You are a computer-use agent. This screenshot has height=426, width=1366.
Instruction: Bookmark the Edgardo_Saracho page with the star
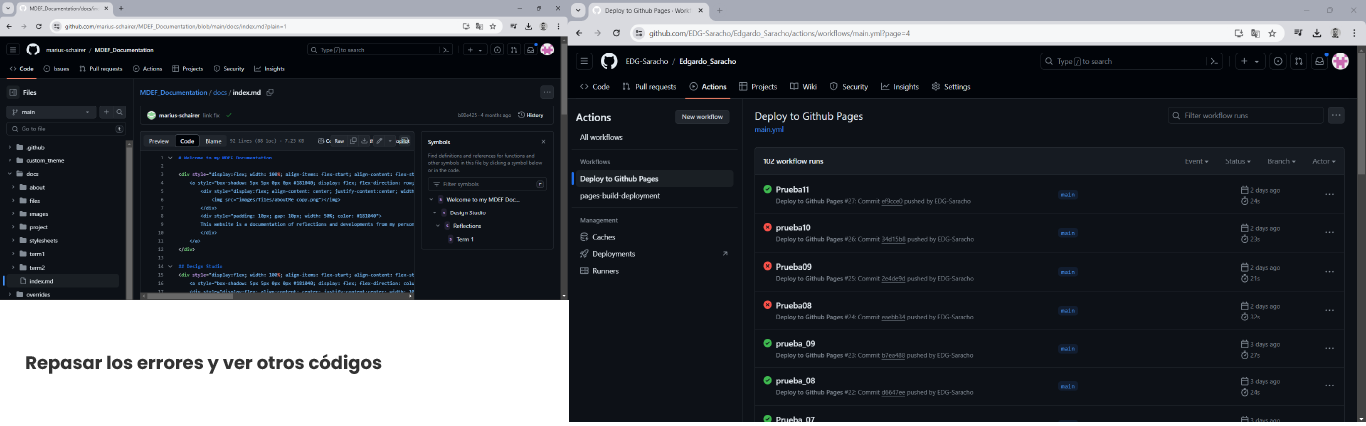(x=1272, y=33)
